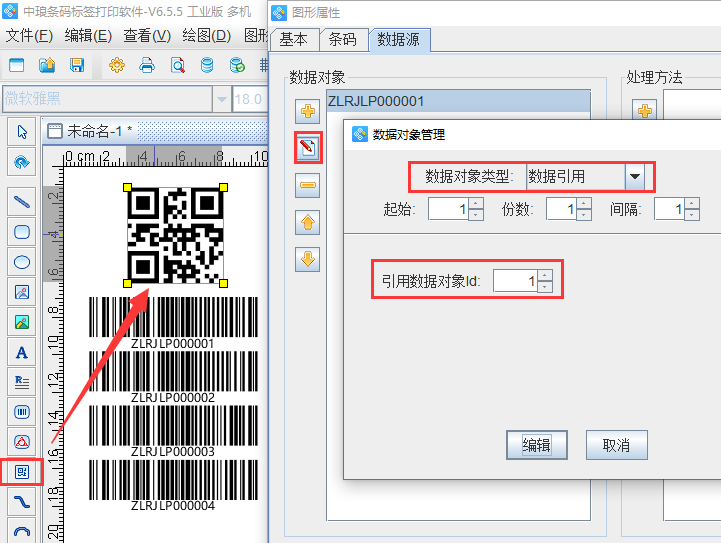
Task: Select the rounded rectangle tool
Action: point(22,232)
